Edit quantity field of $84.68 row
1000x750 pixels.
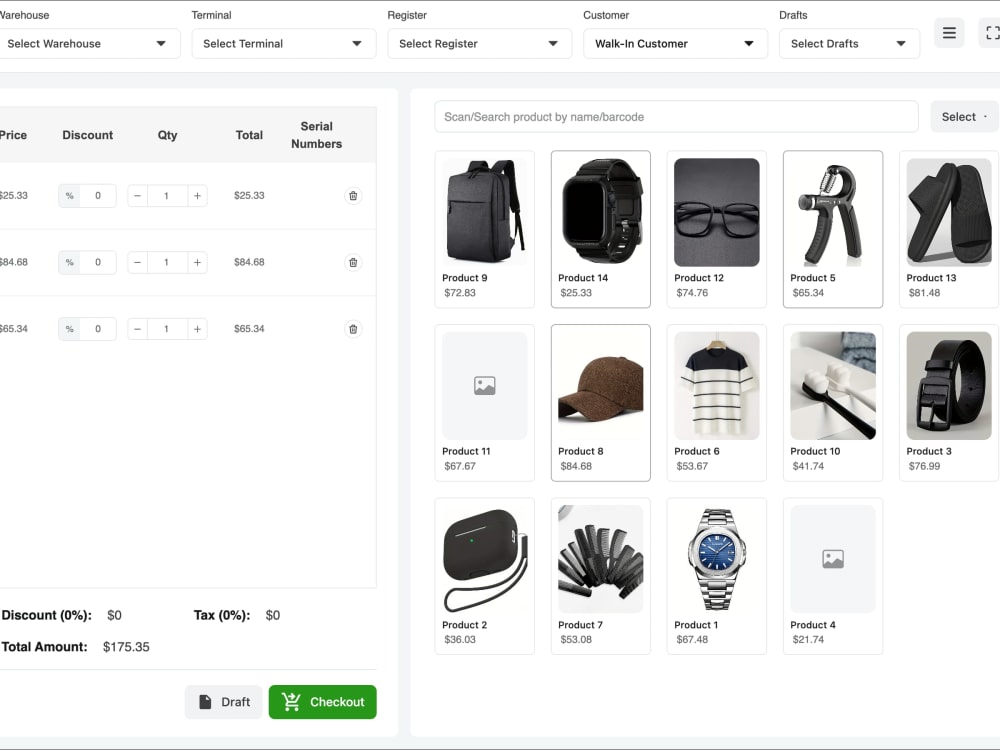pyautogui.click(x=167, y=262)
